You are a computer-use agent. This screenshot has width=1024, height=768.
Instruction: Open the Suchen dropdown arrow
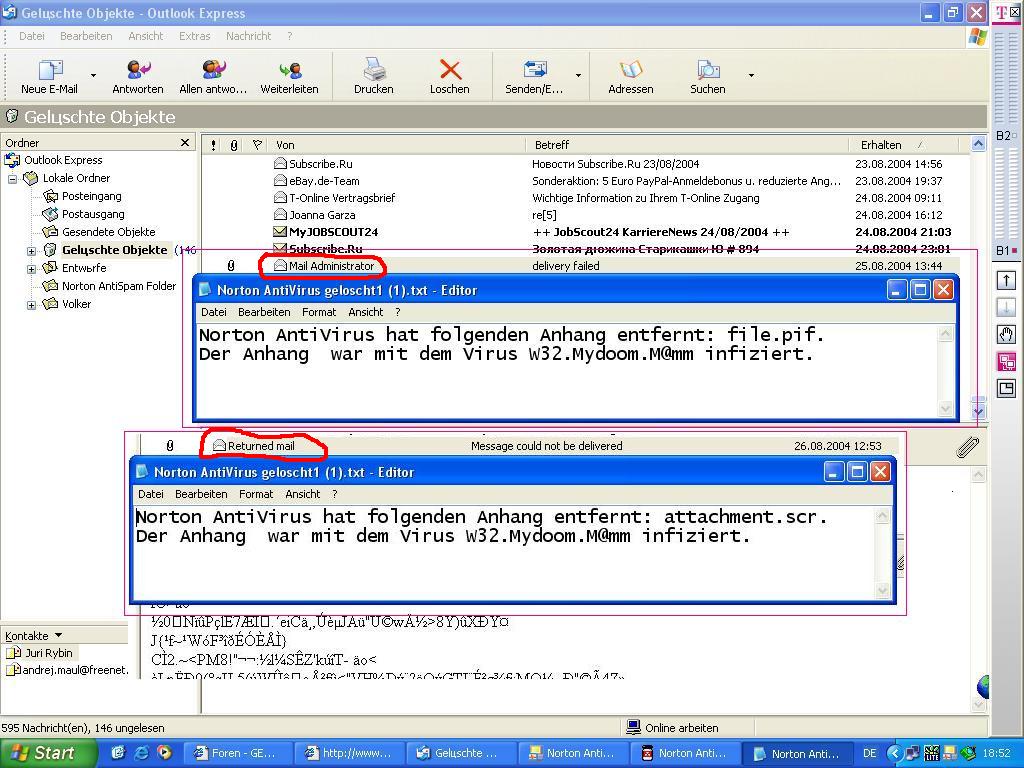coord(751,76)
